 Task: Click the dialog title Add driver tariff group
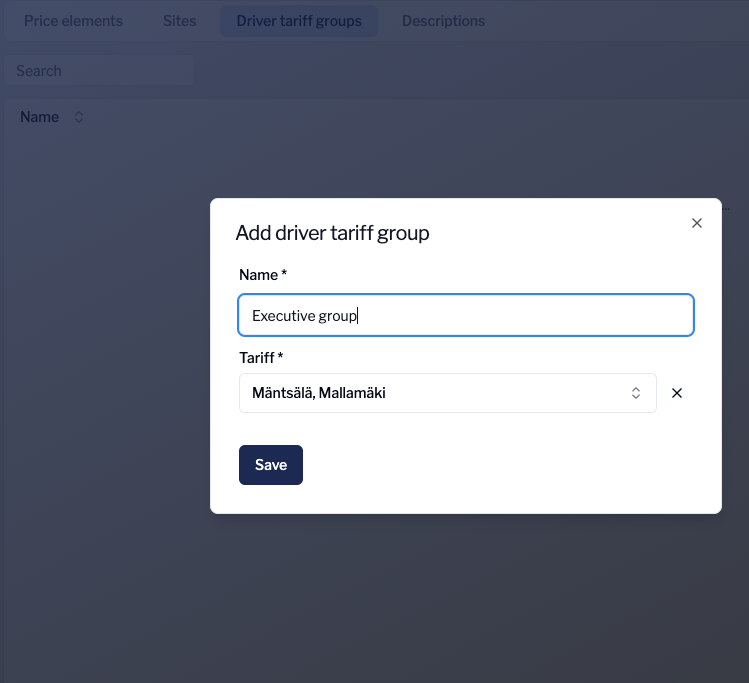[x=332, y=233]
